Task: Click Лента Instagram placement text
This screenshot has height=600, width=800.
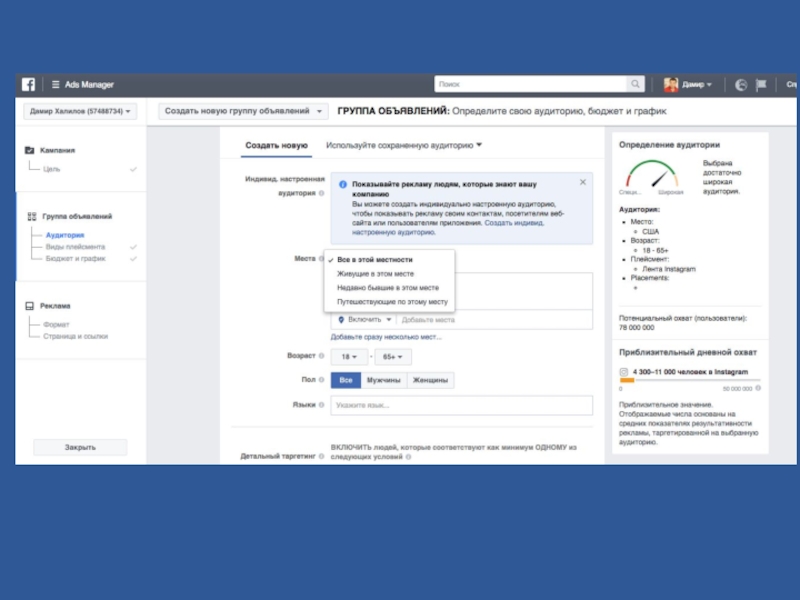Action: click(669, 269)
